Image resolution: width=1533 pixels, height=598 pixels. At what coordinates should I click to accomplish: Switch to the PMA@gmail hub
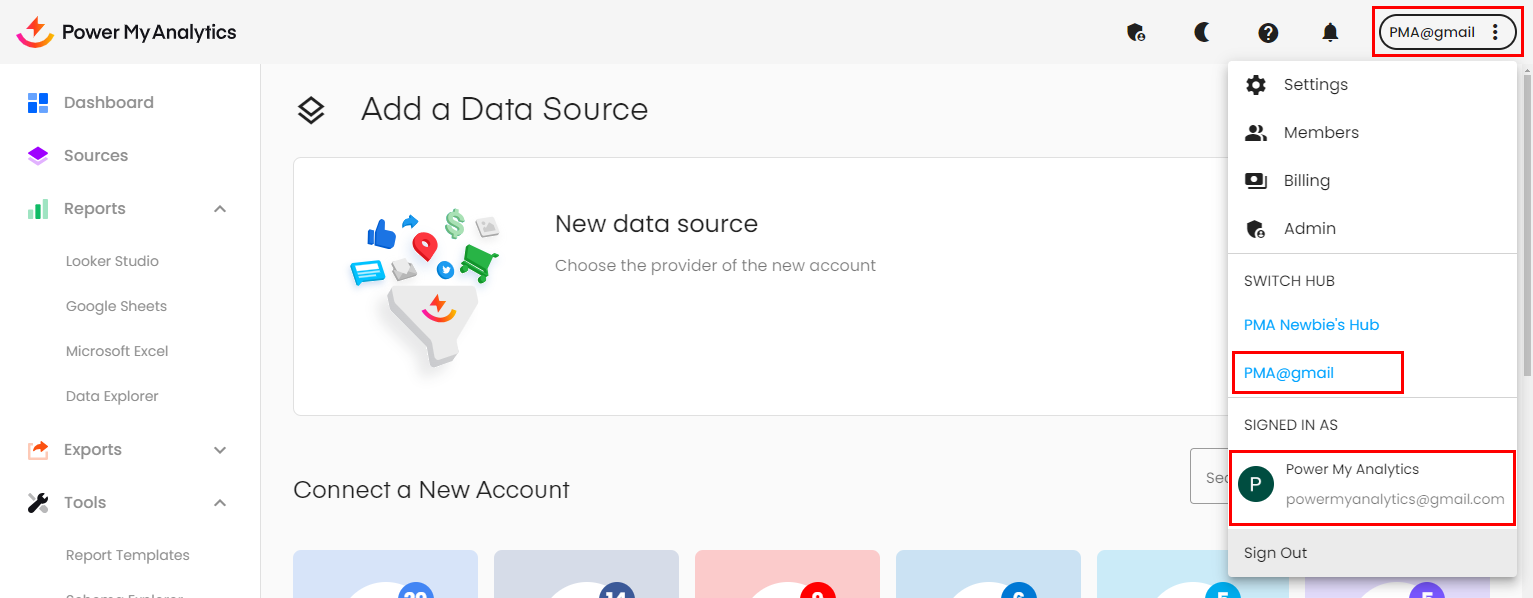1289,373
